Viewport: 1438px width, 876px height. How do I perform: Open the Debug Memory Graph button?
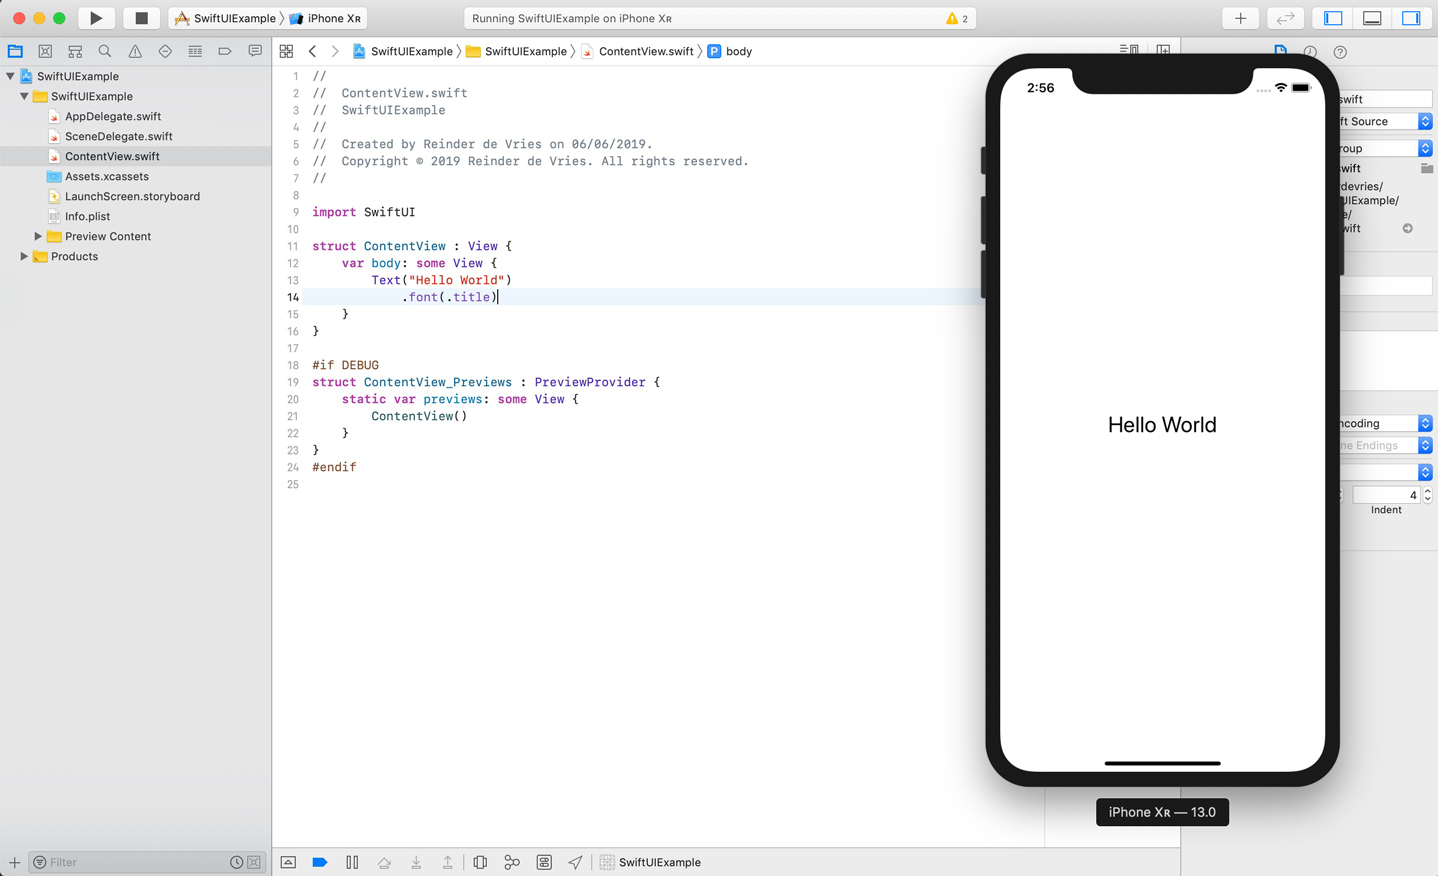coord(512,862)
